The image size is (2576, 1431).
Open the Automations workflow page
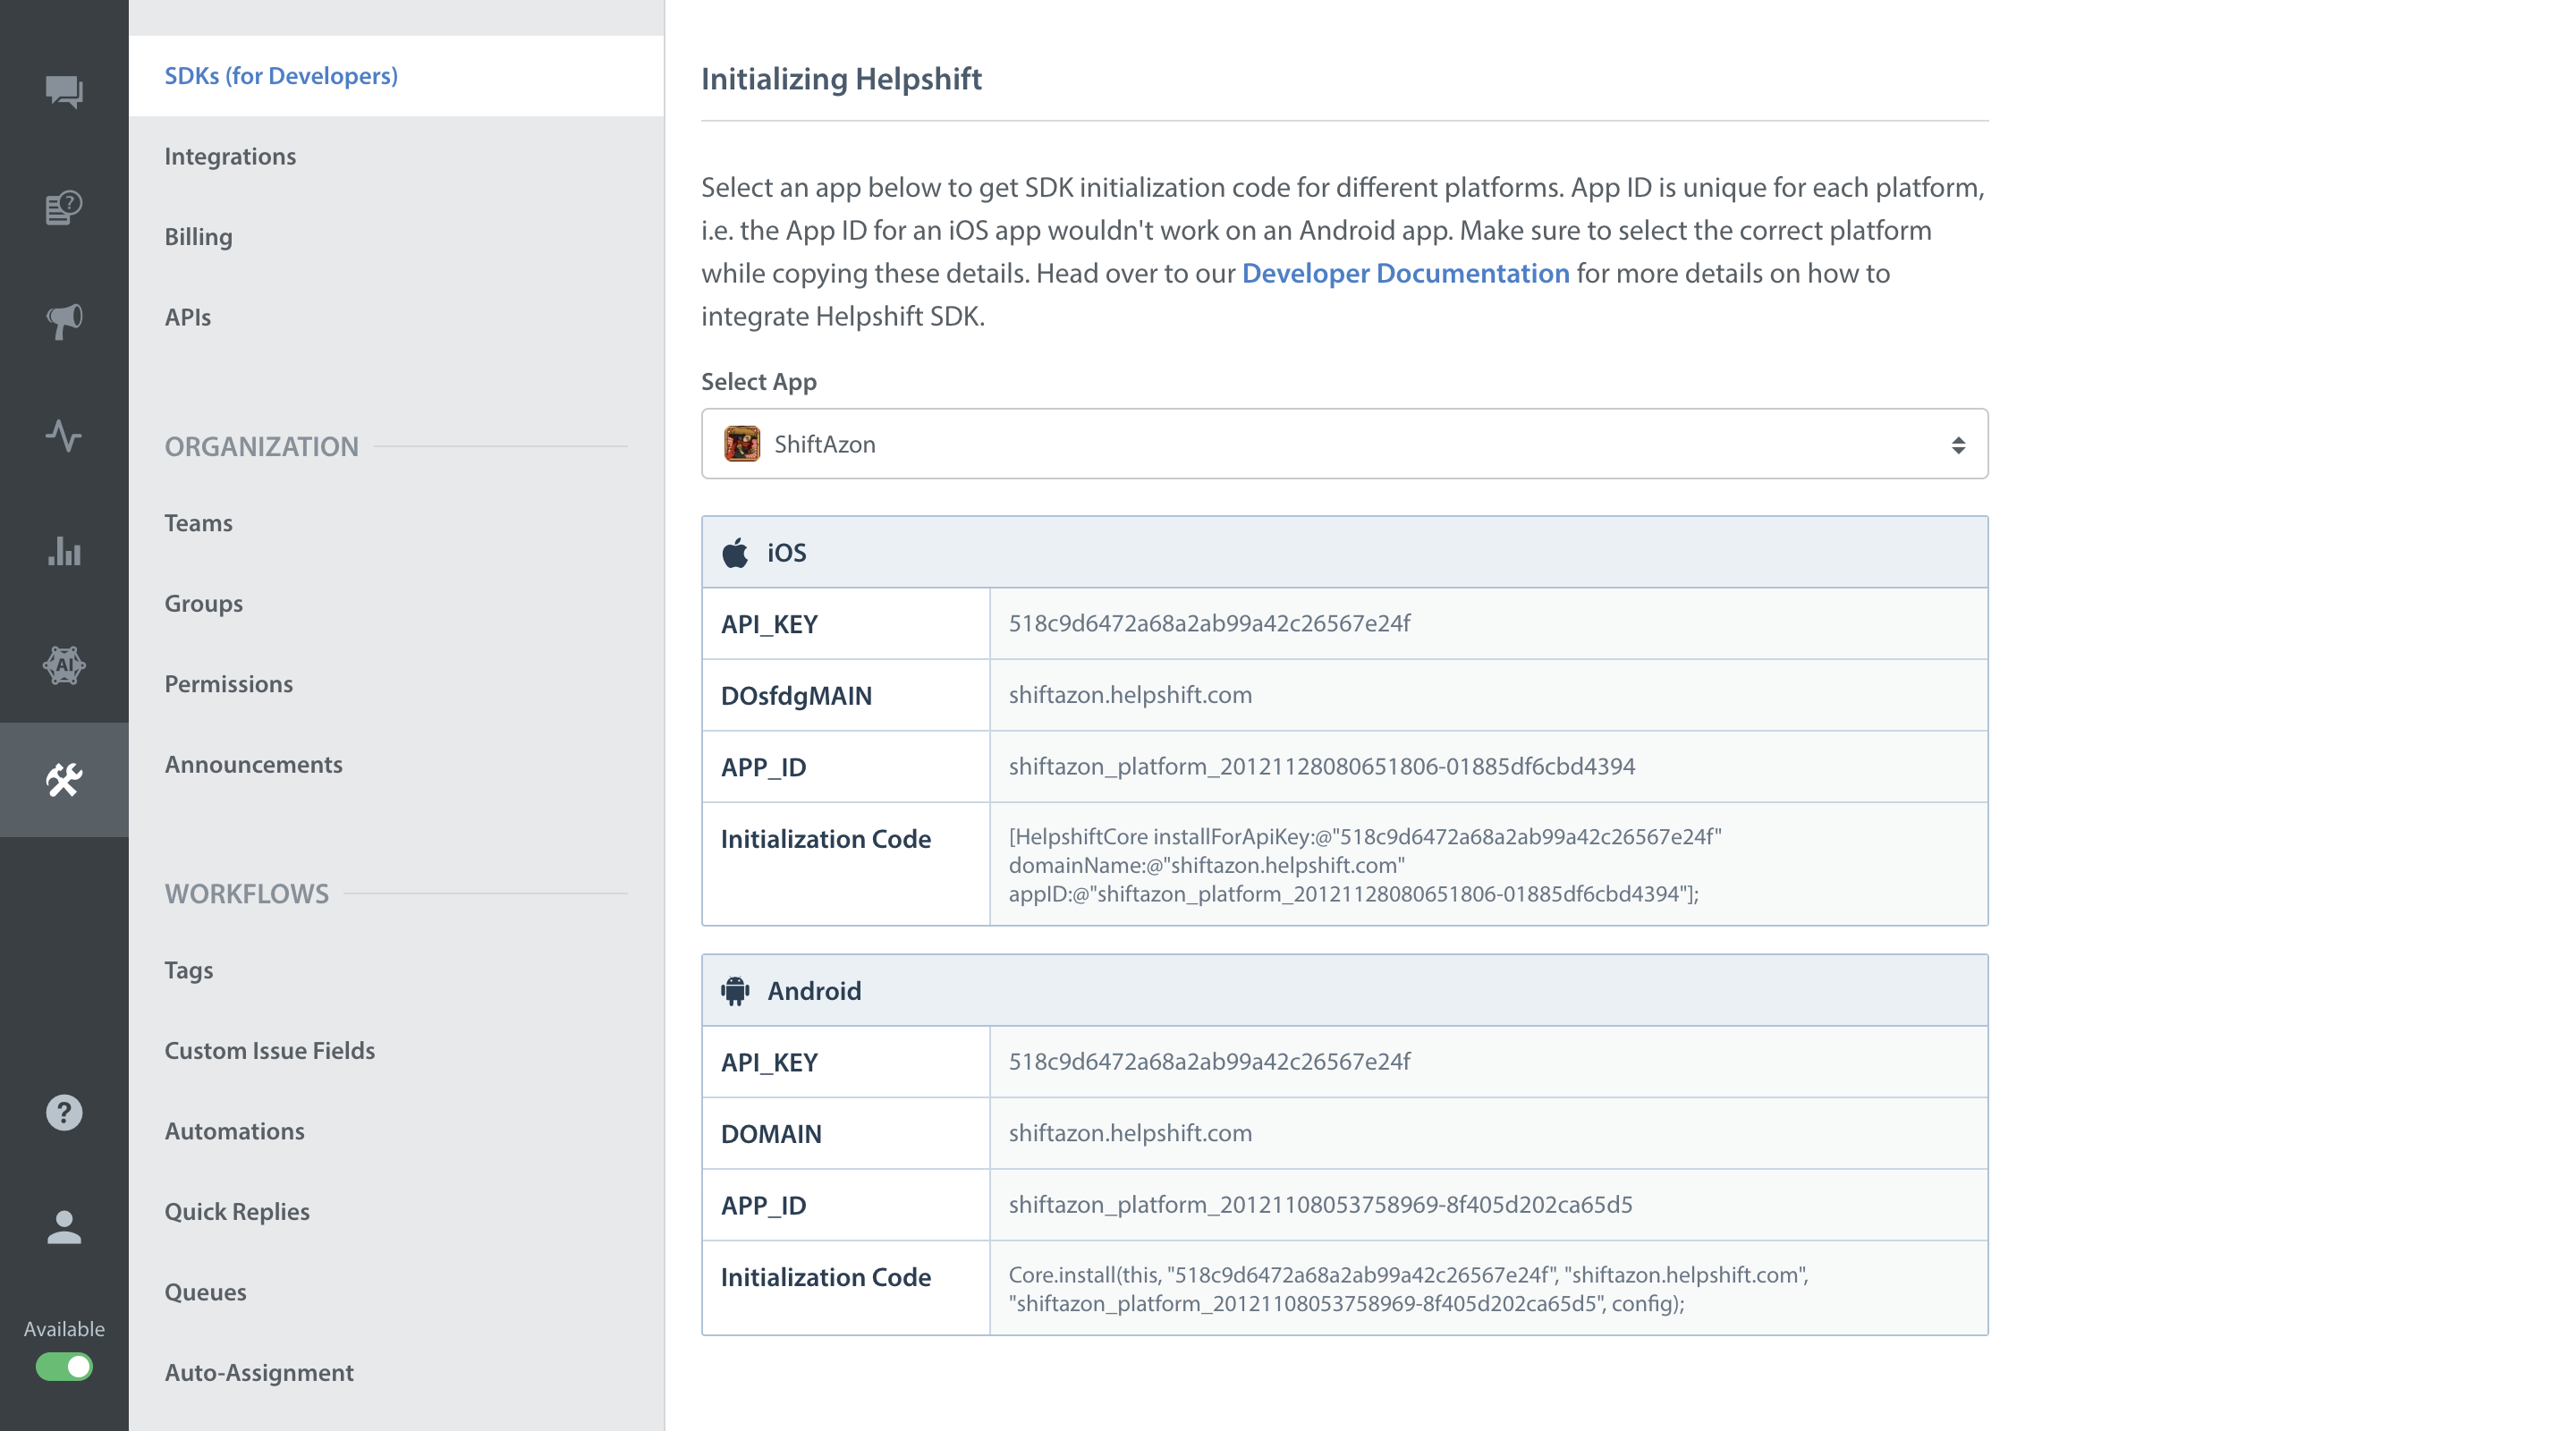coord(234,1131)
